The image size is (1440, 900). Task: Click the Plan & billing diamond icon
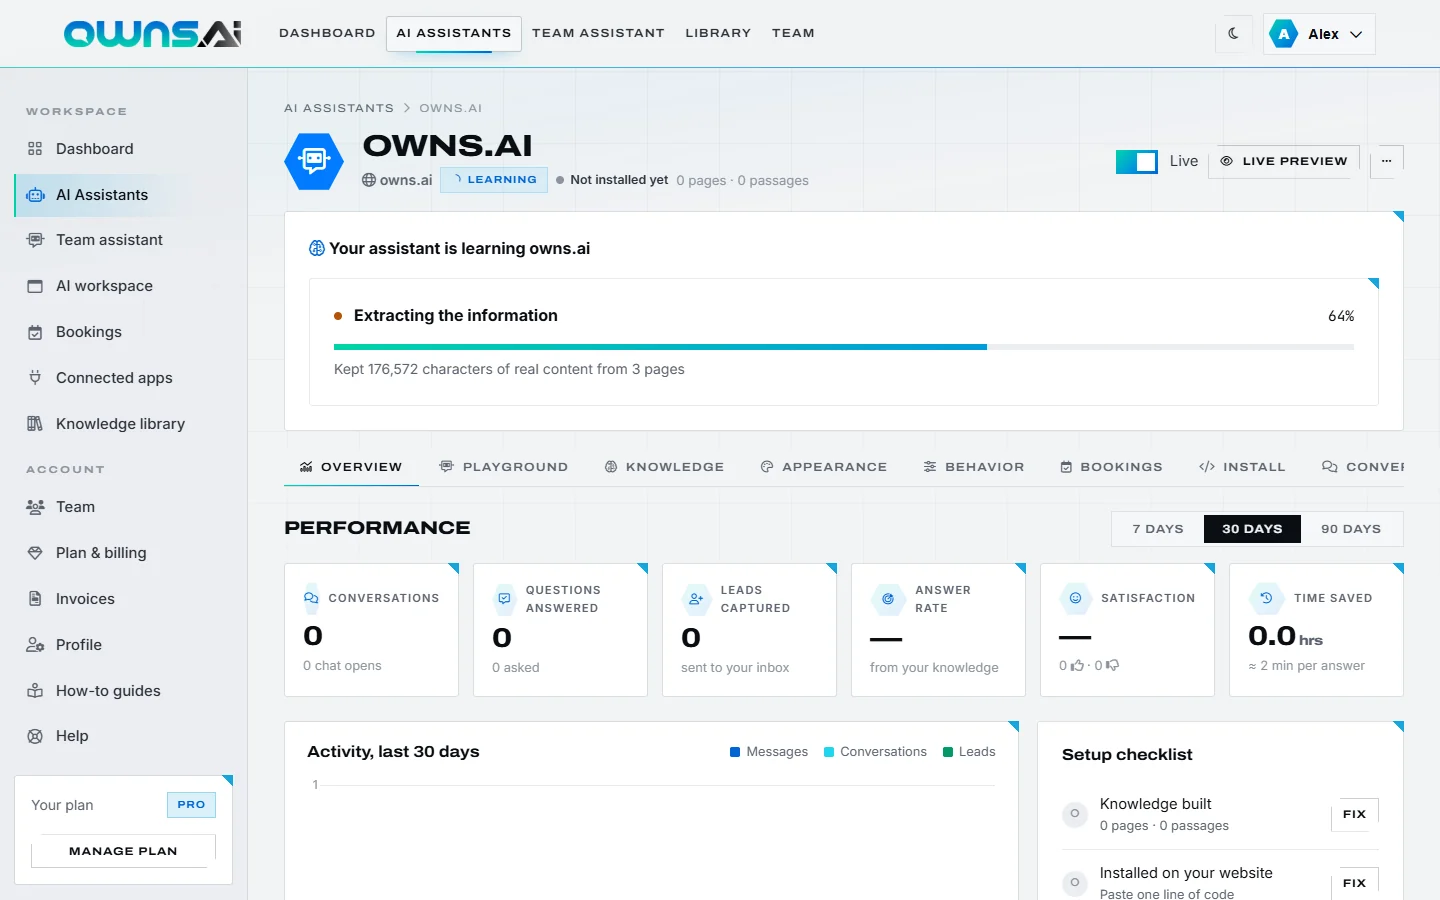click(x=35, y=553)
